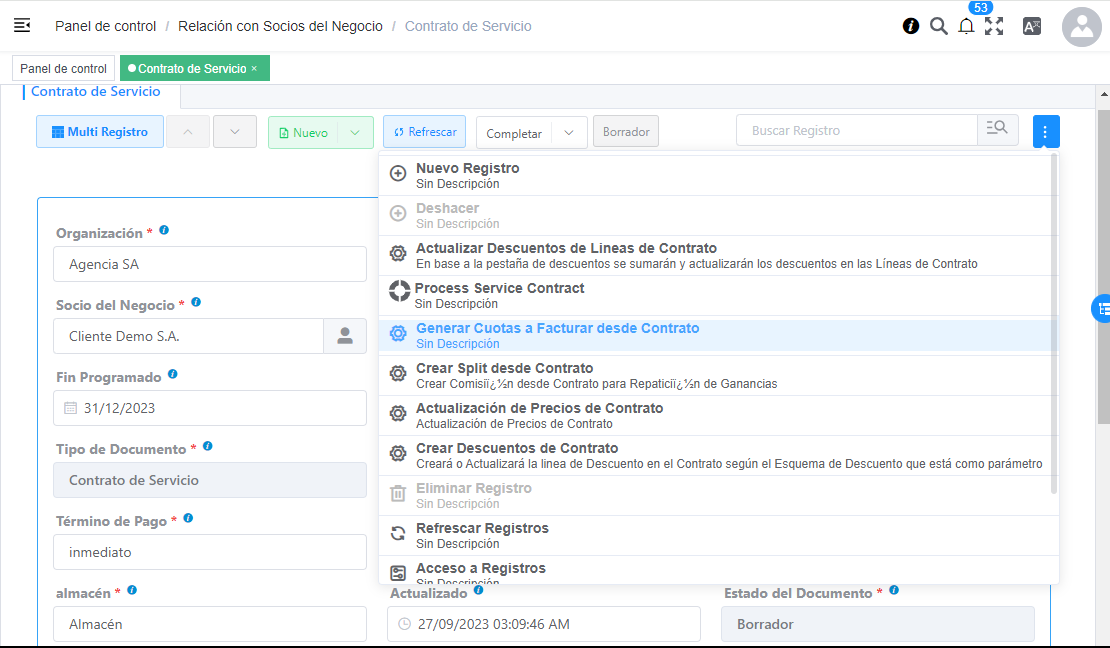
Task: Open the hamburger navigation menu
Action: [21, 26]
